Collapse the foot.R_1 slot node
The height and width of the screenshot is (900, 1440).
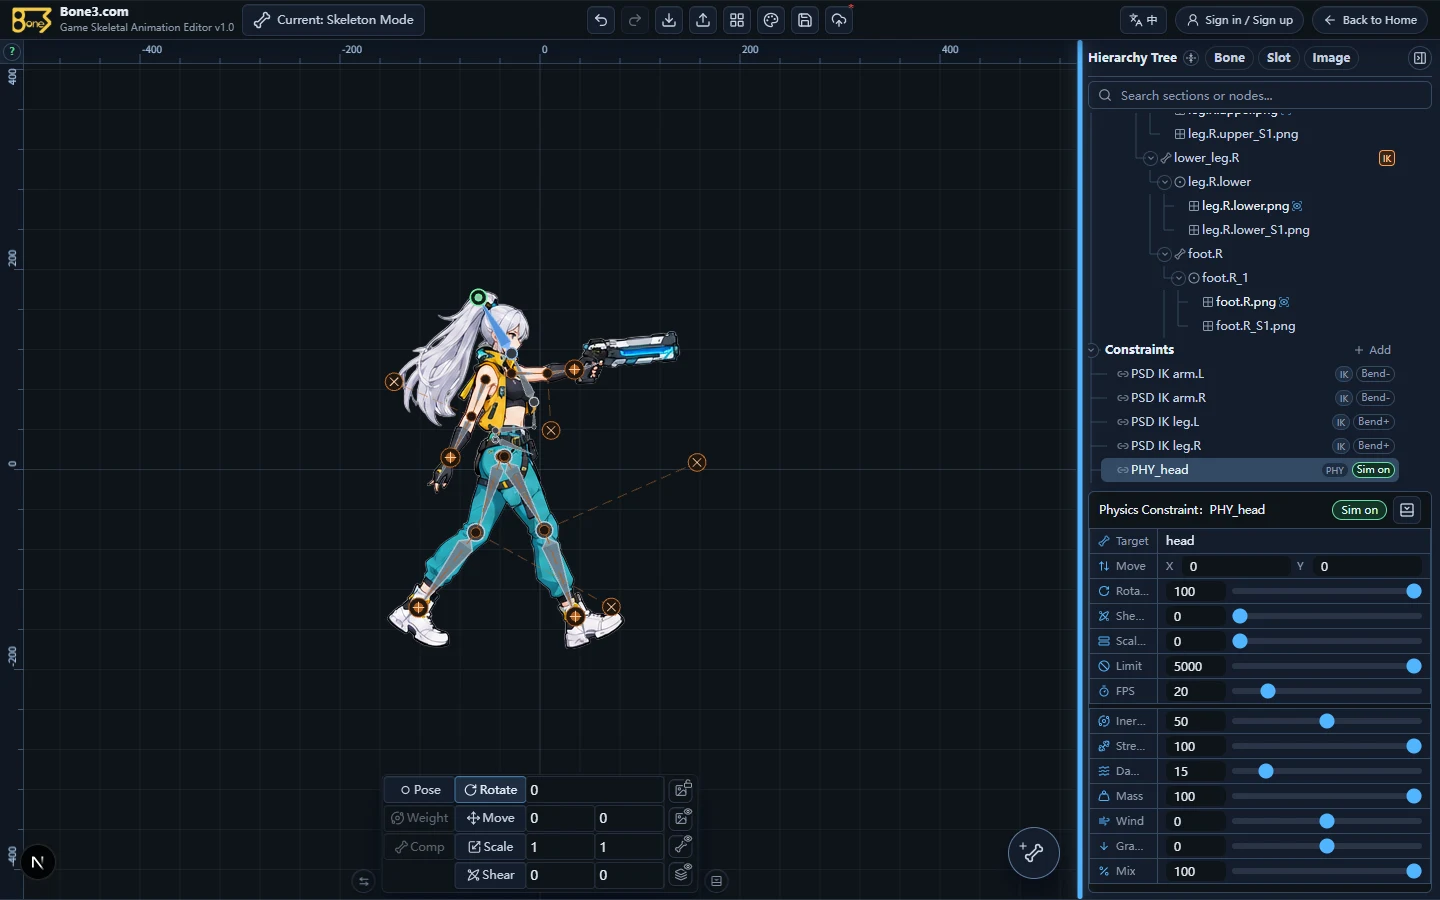(x=1179, y=278)
